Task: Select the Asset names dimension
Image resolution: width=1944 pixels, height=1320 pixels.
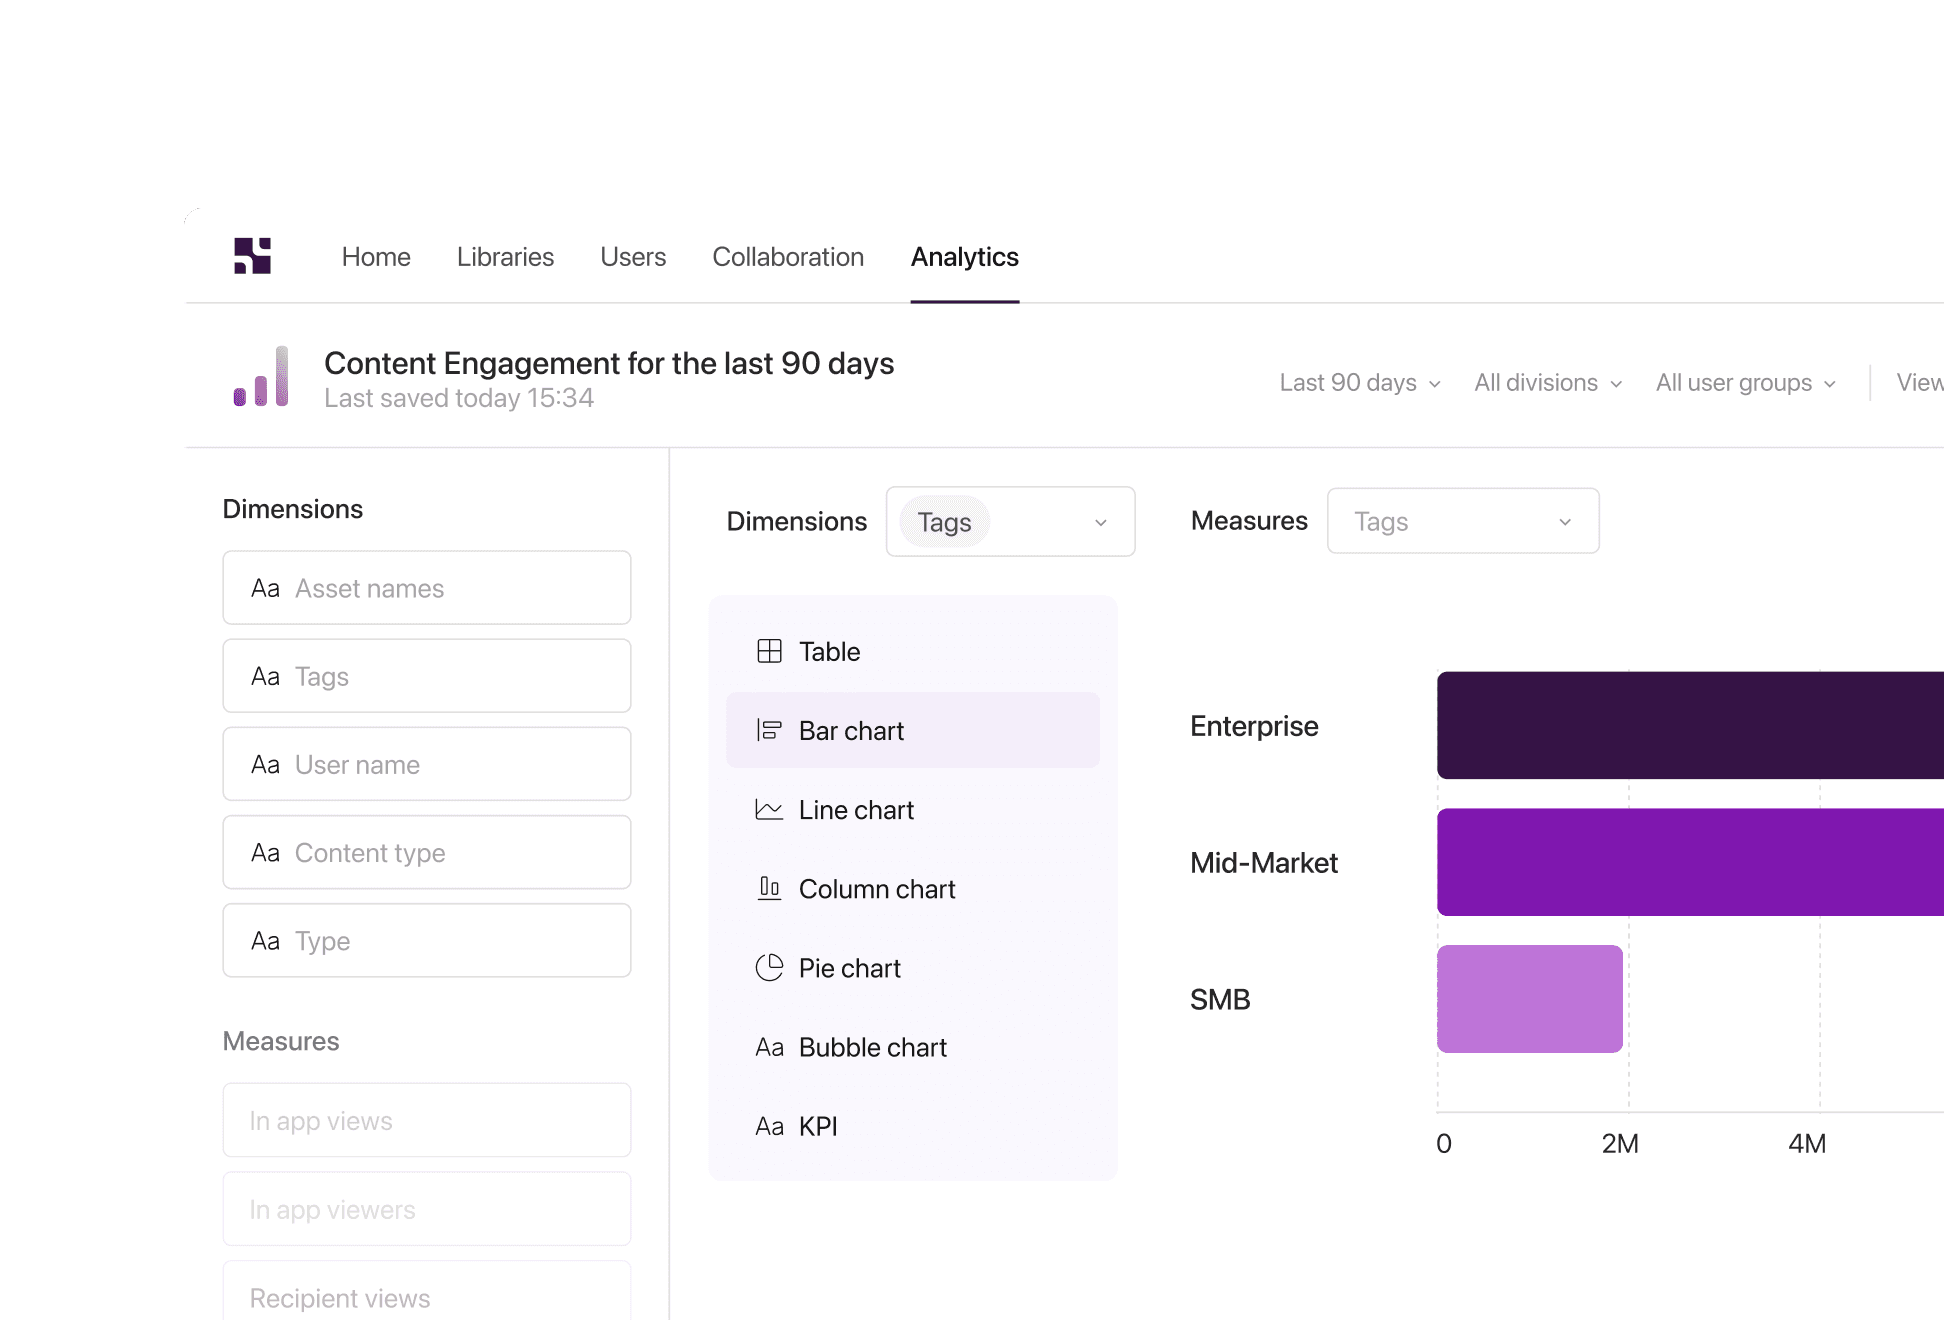Action: pos(427,588)
